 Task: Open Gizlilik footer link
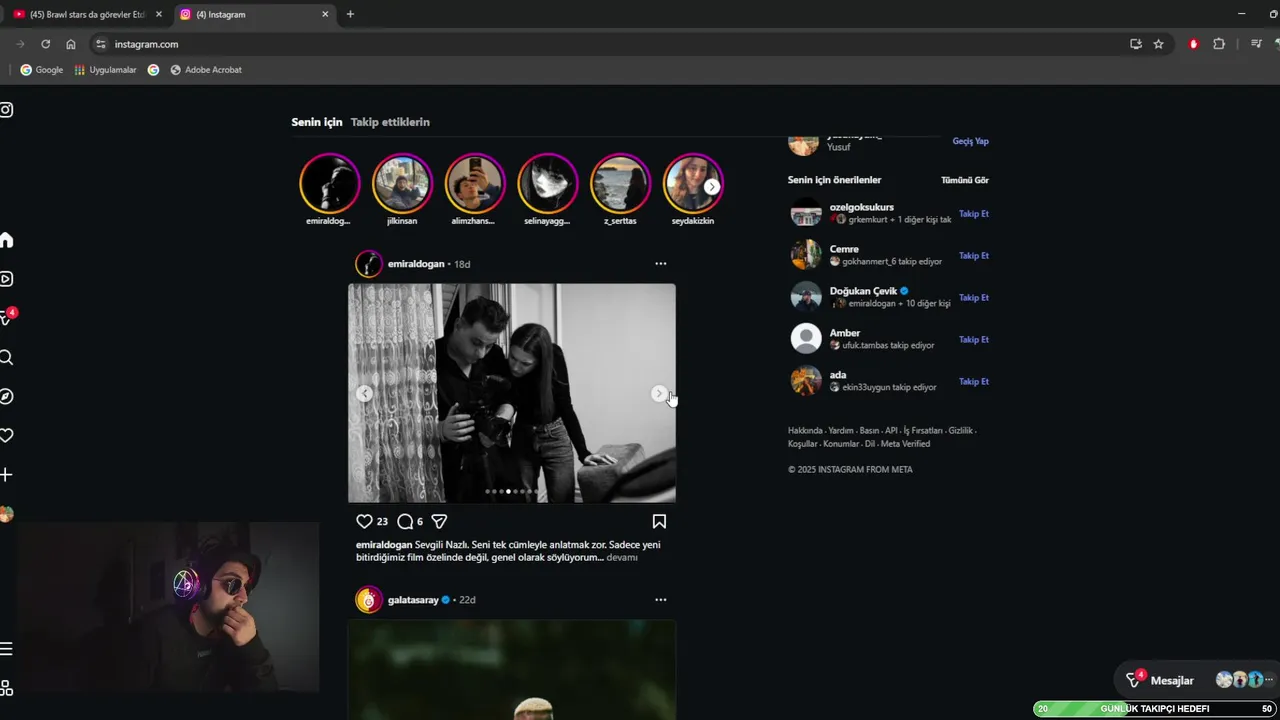960,431
